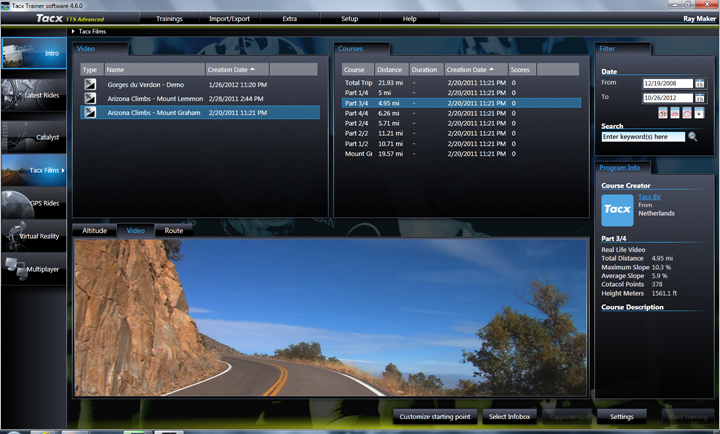
Task: Switch to the Route tab
Action: pyautogui.click(x=174, y=231)
